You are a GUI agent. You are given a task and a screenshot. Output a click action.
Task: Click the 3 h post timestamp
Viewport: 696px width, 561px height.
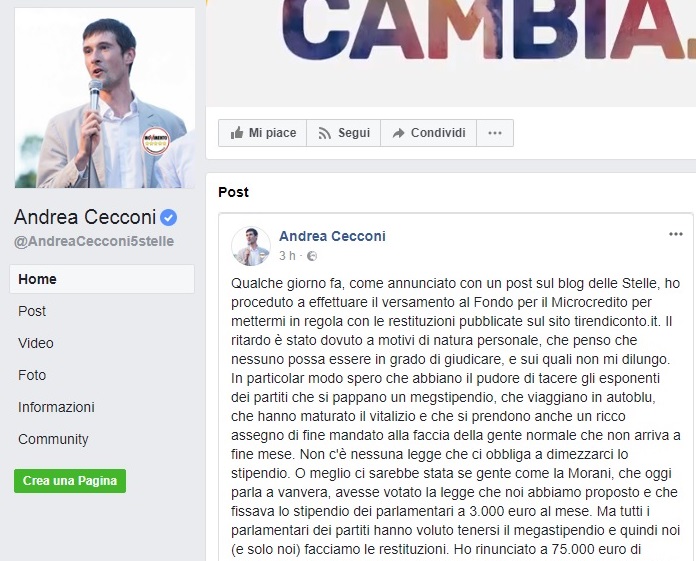287,256
